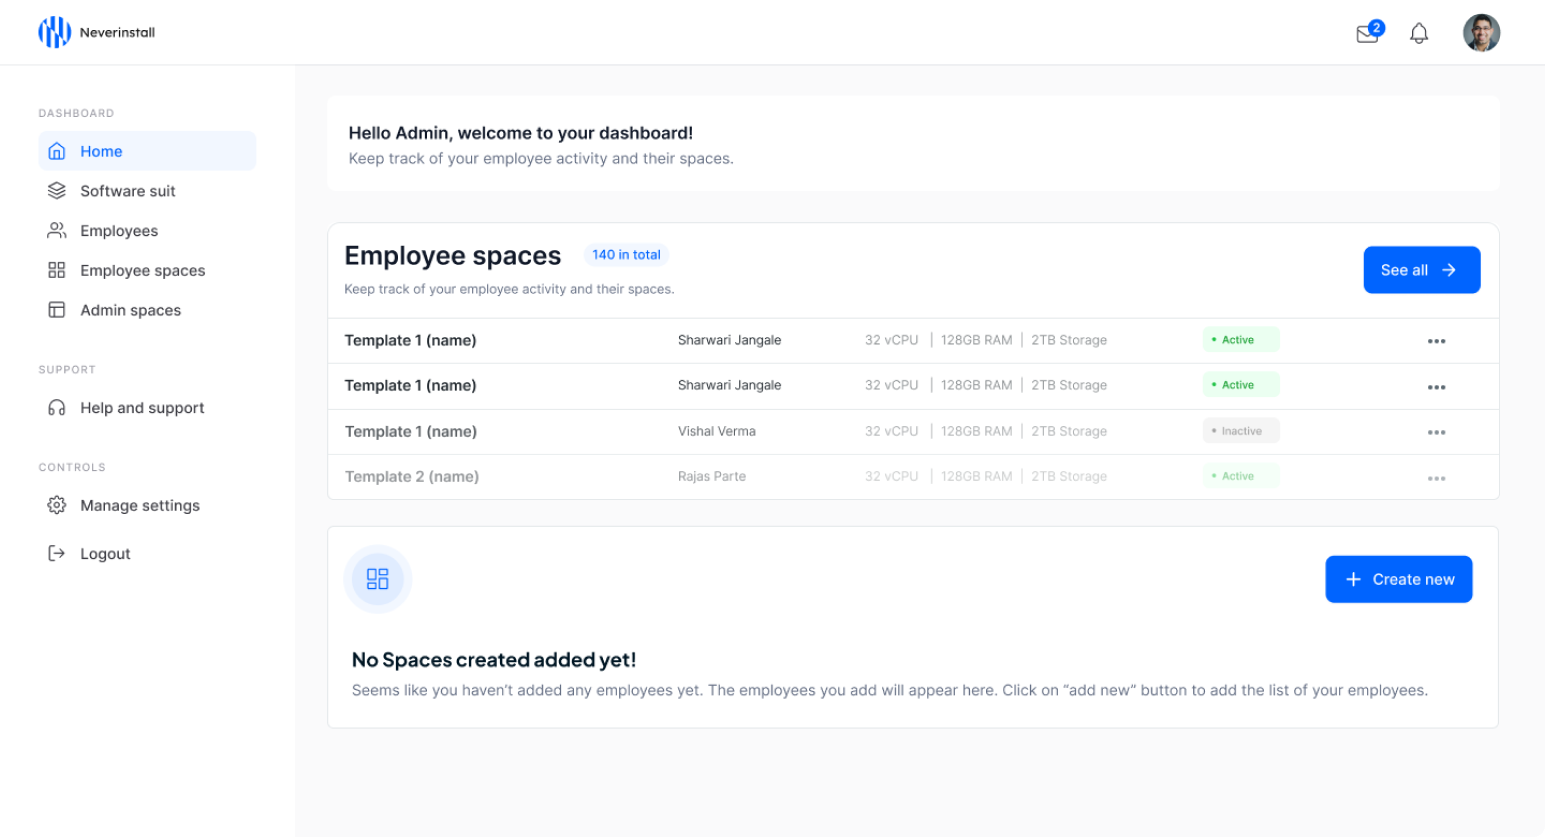Image resolution: width=1545 pixels, height=837 pixels.
Task: Click the Logout icon
Action: pyautogui.click(x=57, y=553)
